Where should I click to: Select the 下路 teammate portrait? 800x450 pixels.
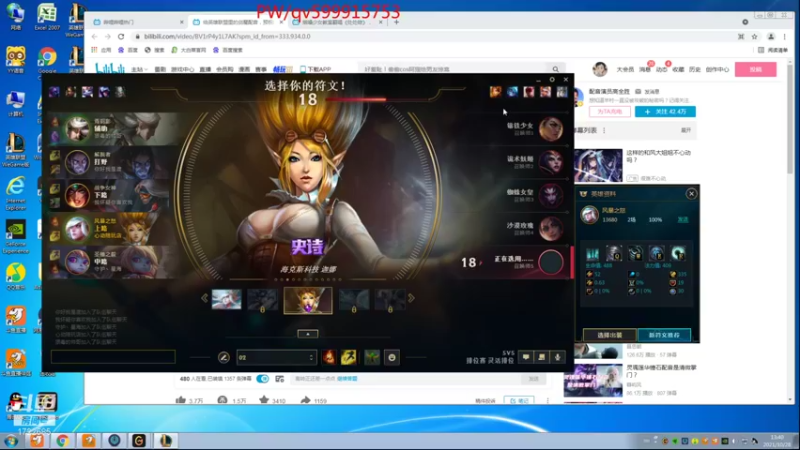78,195
